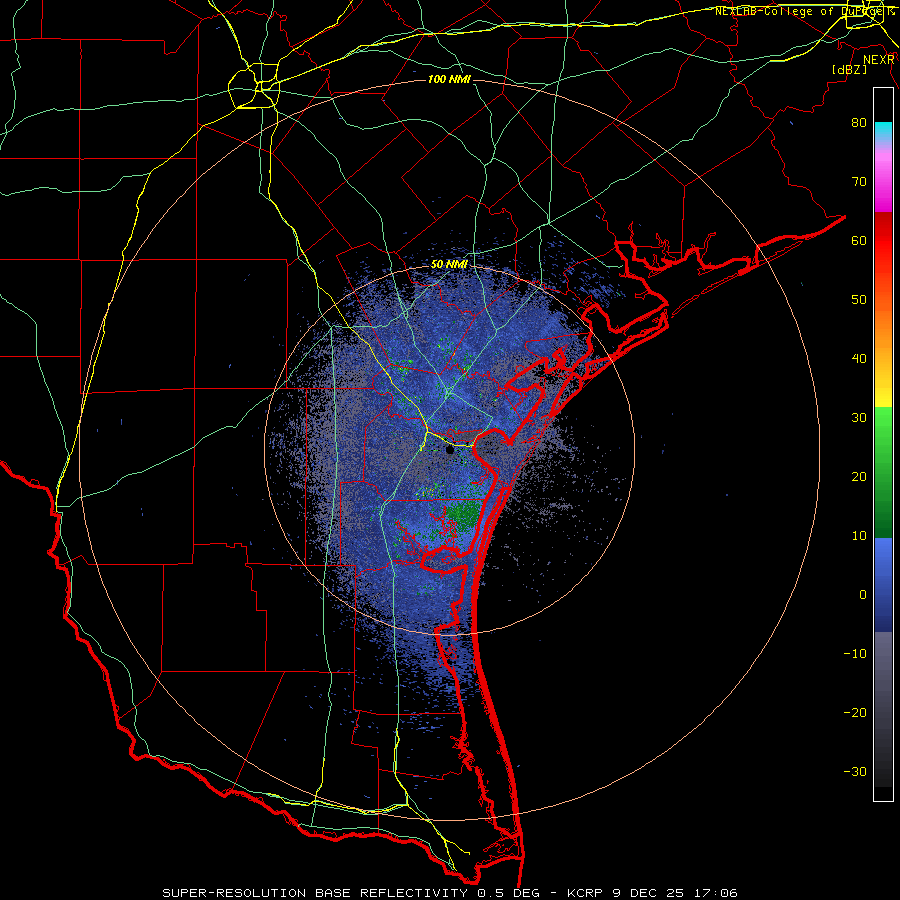
Task: Click the 50 value on dBZ scale
Action: (x=859, y=300)
